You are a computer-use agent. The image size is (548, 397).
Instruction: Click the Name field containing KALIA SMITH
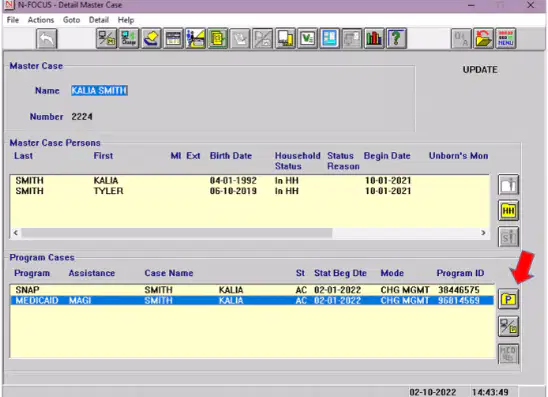coord(99,91)
